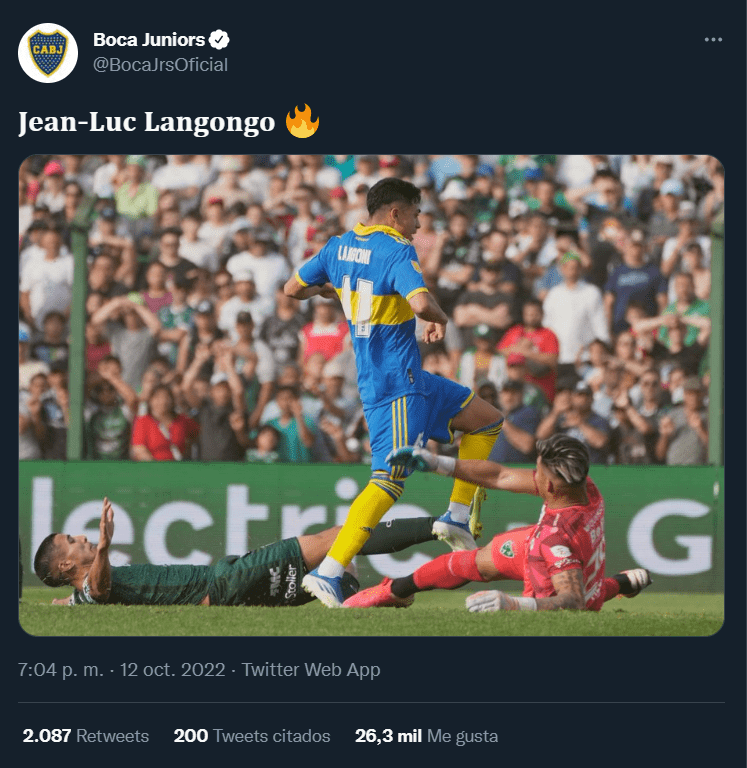Open the Boca Juniors display name
The height and width of the screenshot is (768, 747).
(149, 40)
